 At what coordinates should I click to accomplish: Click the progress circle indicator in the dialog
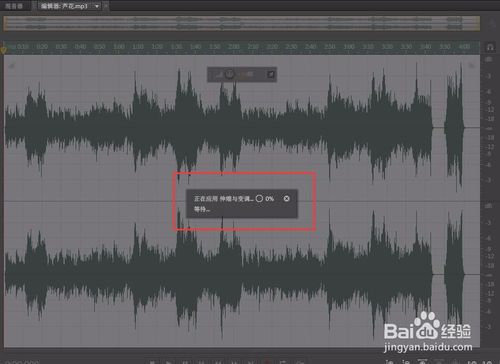pos(259,199)
